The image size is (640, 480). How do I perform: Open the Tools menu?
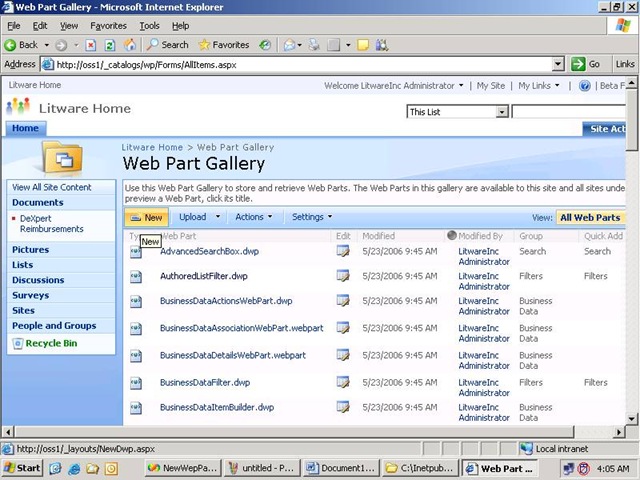149,26
